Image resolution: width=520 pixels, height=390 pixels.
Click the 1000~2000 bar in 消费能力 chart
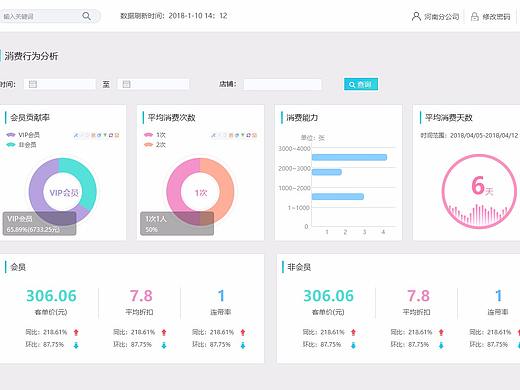point(338,197)
